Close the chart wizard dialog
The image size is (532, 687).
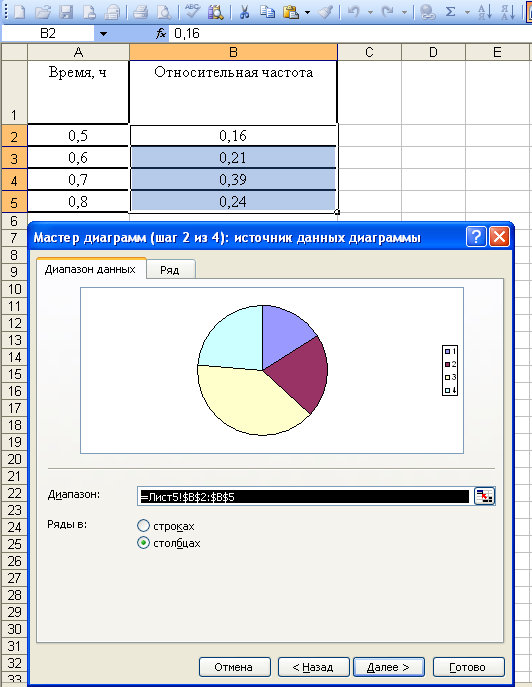click(500, 237)
